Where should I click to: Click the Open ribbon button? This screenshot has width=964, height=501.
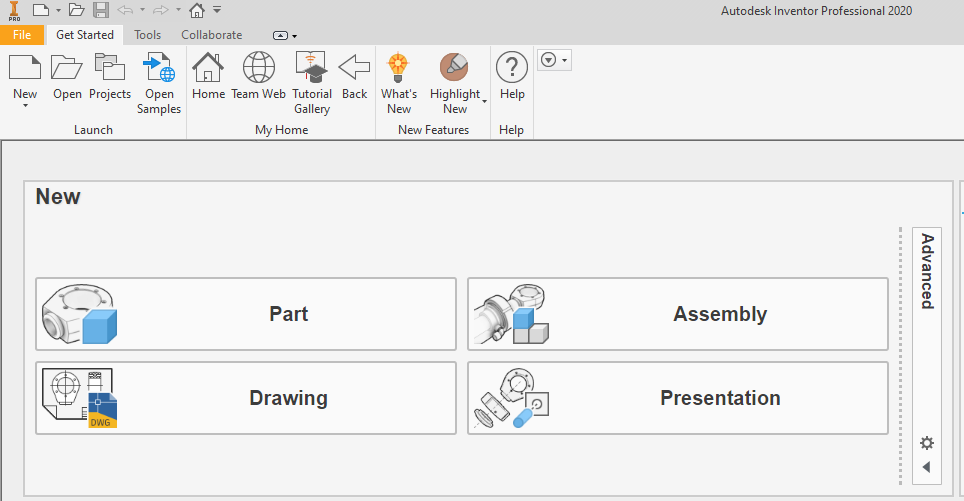coord(67,77)
